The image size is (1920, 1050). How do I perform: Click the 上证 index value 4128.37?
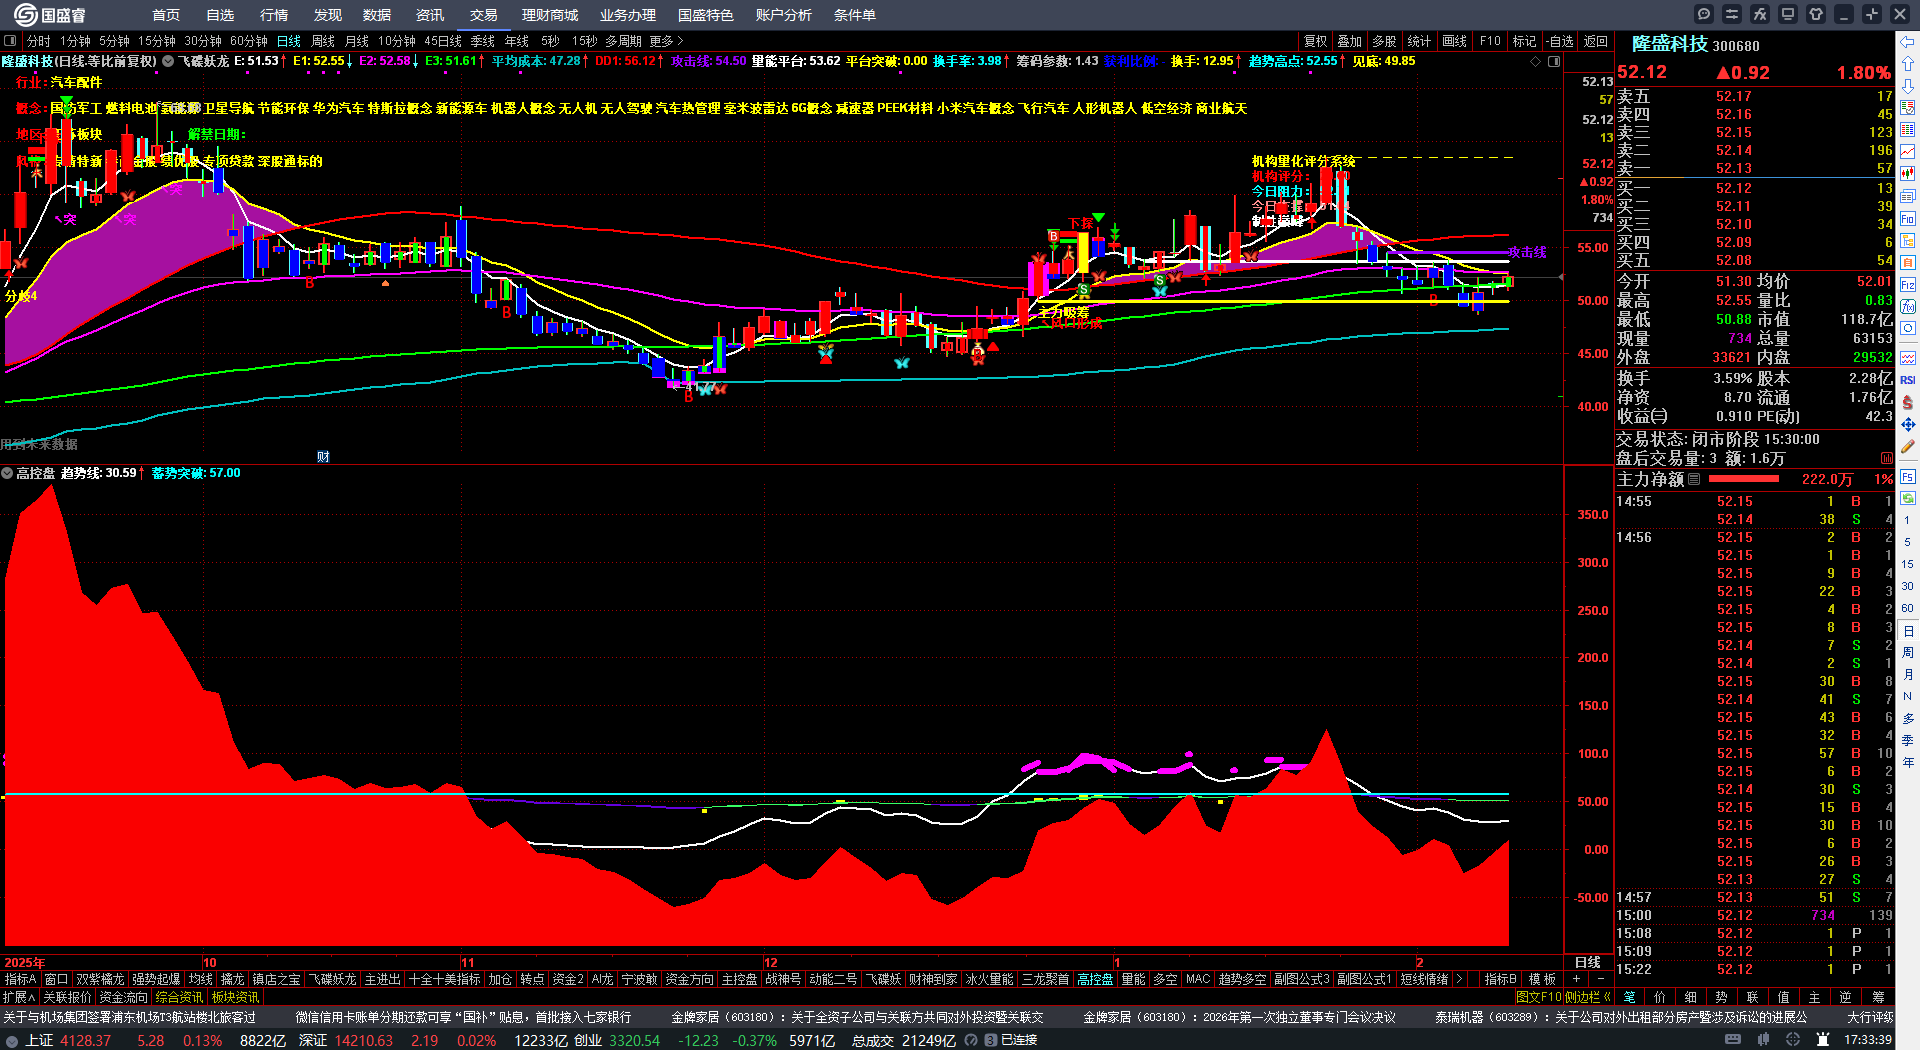click(86, 1040)
